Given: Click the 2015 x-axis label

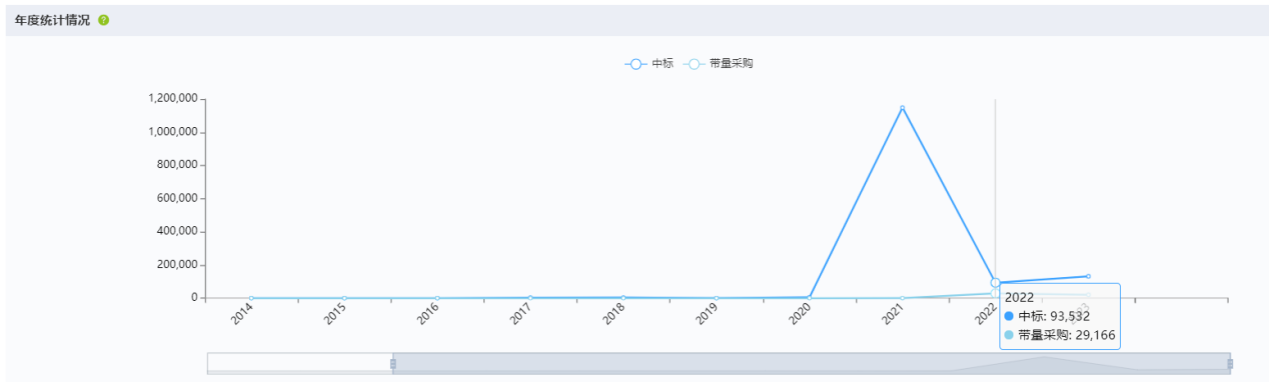Looking at the screenshot, I should point(335,315).
